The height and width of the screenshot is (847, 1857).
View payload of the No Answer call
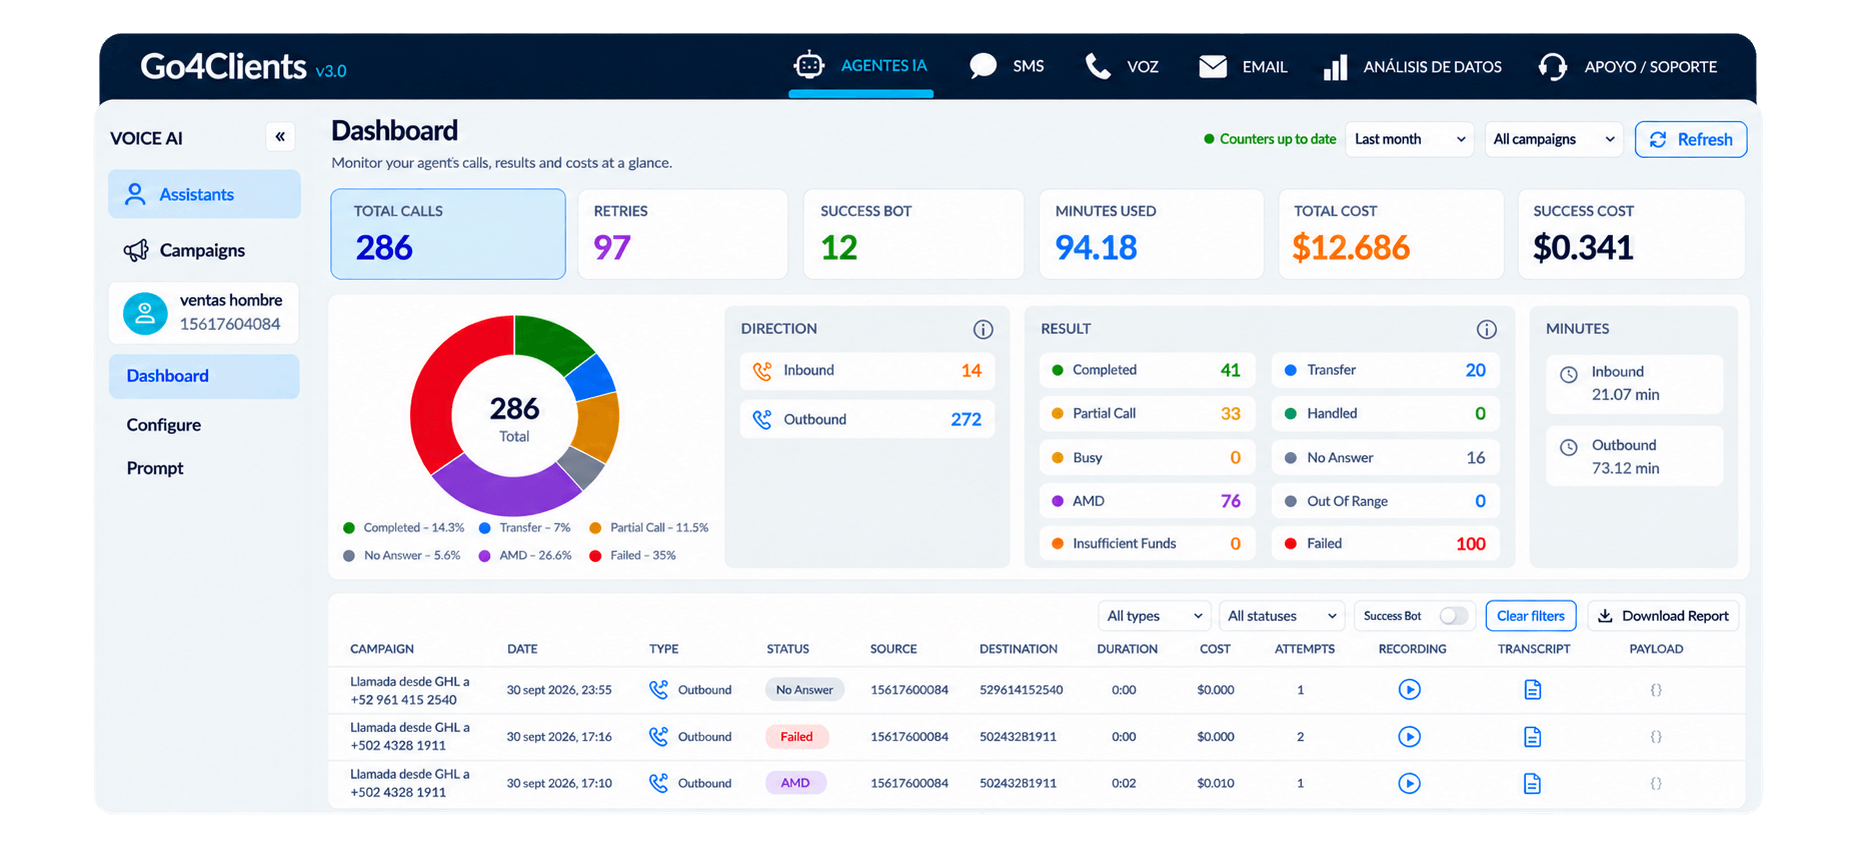[1656, 690]
